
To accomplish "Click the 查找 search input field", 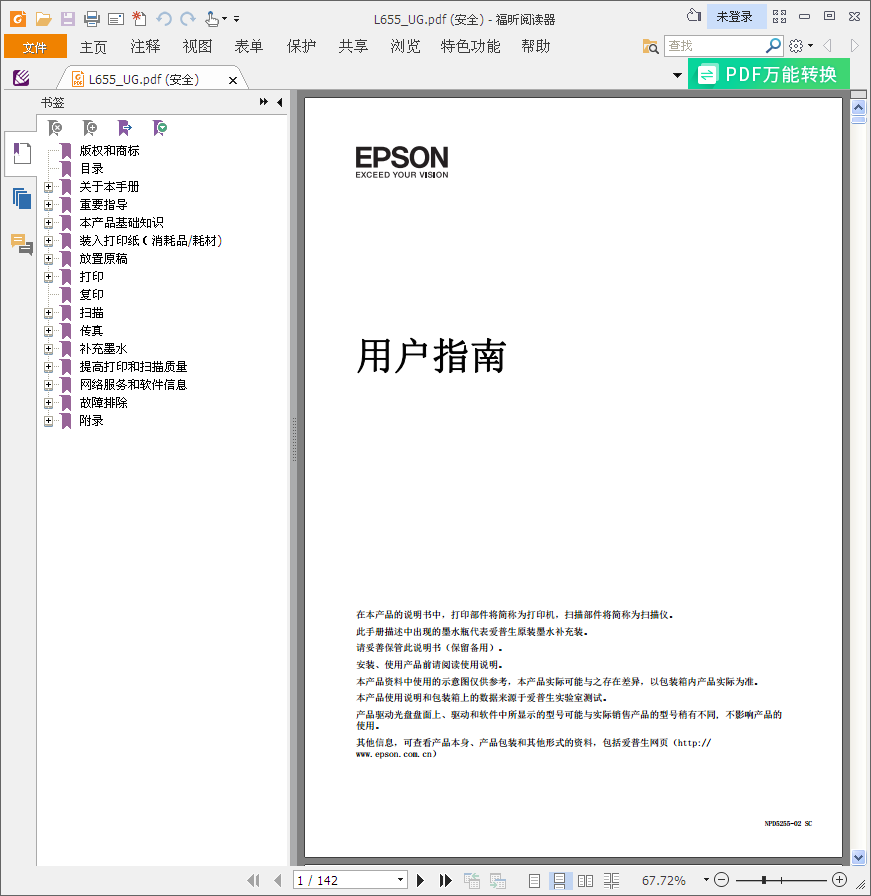I will click(714, 46).
